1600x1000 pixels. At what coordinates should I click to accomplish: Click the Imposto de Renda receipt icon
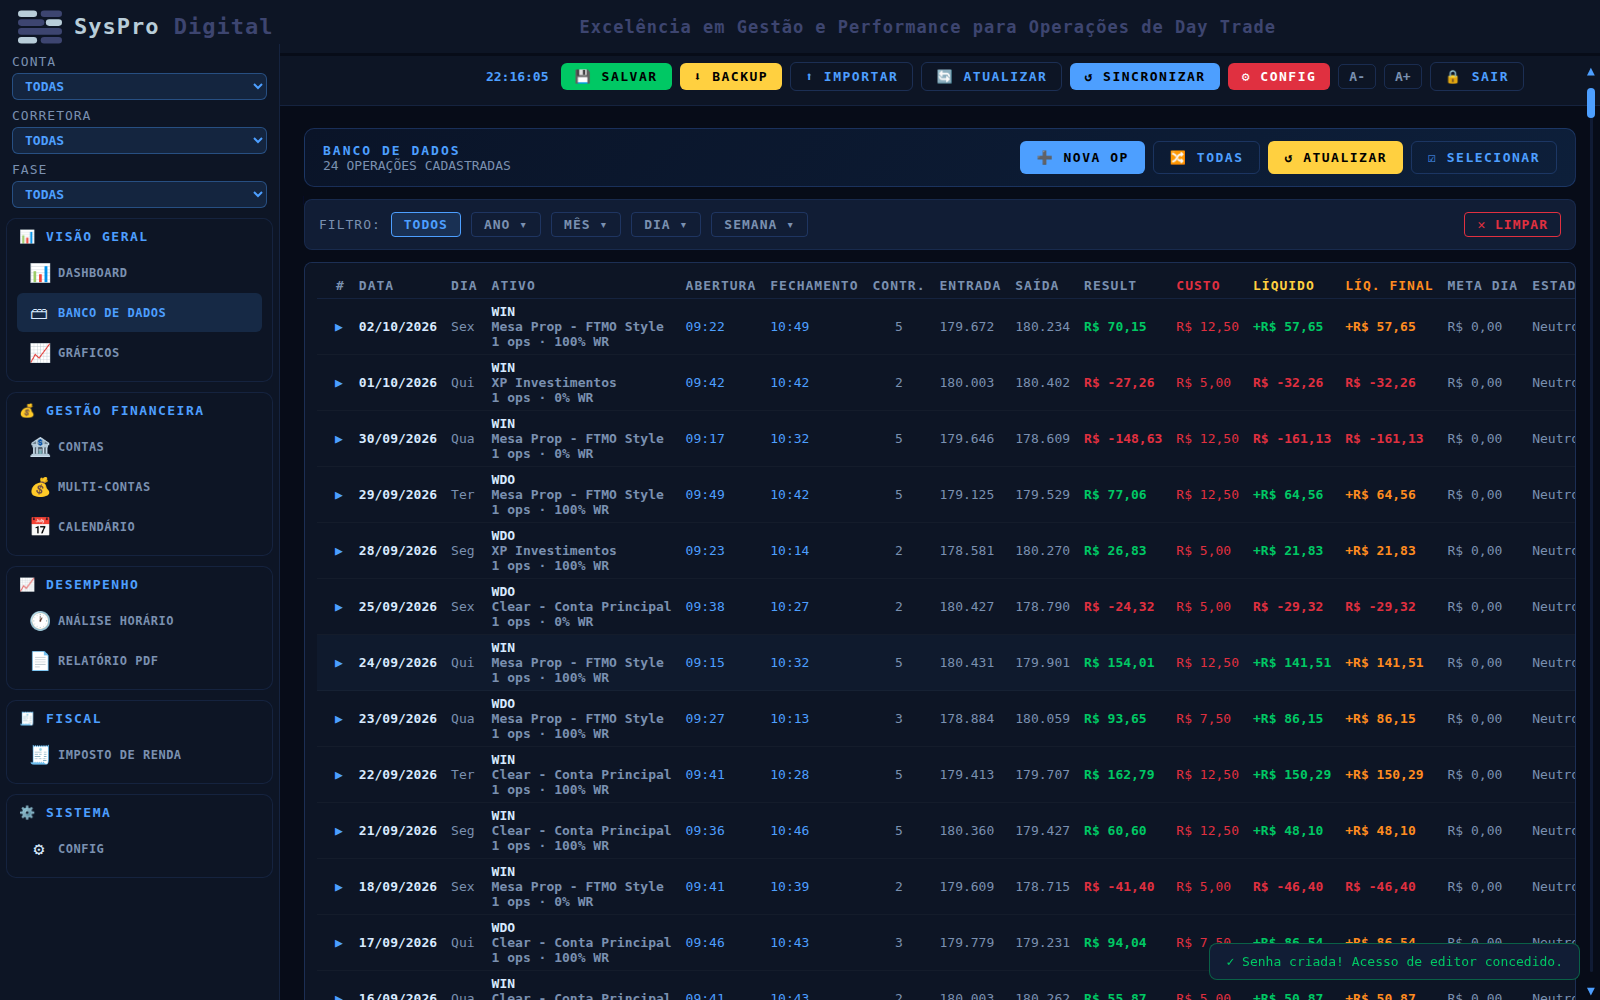click(40, 755)
